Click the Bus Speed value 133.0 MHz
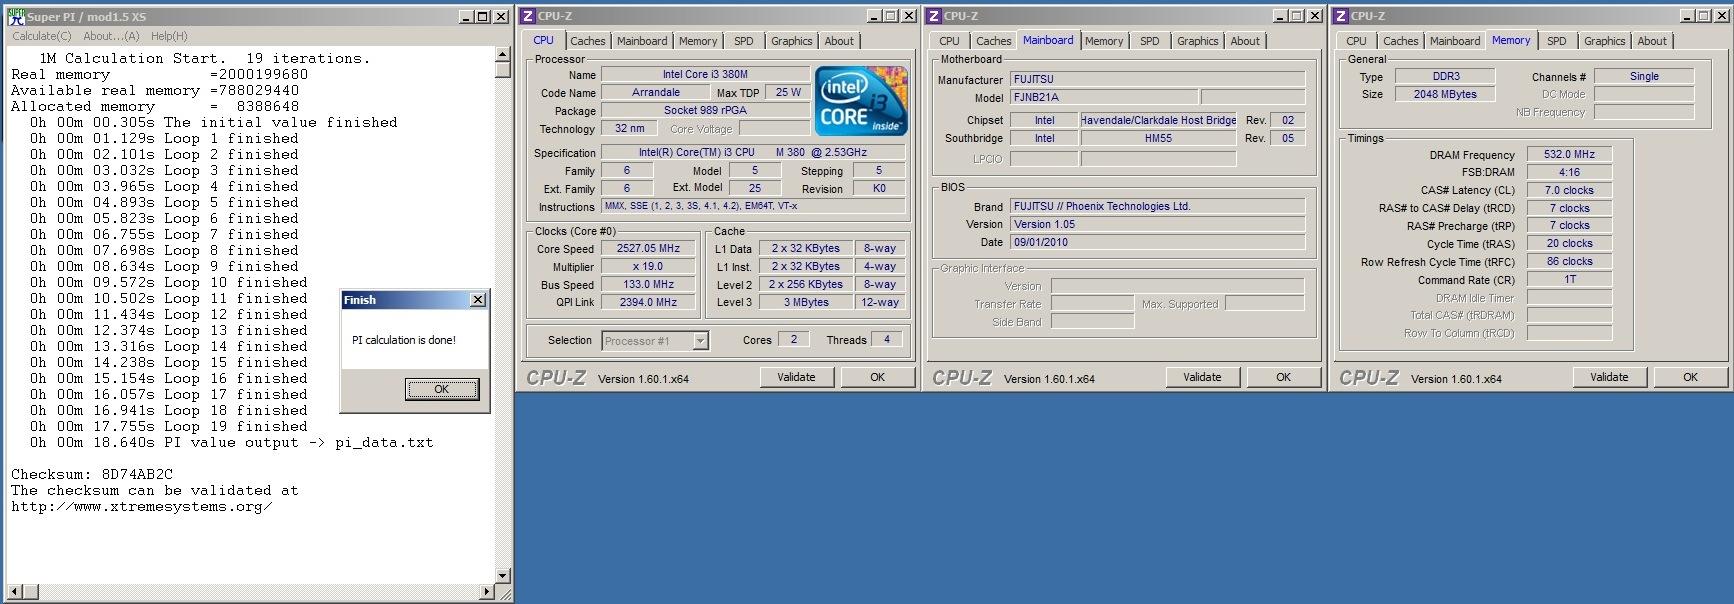 pyautogui.click(x=649, y=285)
